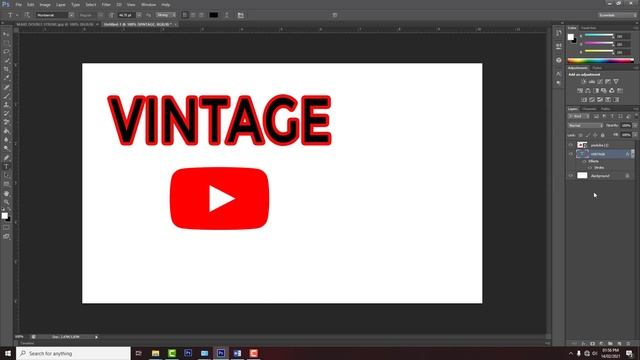Open the font family dropdown
Screen dimensions: 640x360
pos(71,15)
